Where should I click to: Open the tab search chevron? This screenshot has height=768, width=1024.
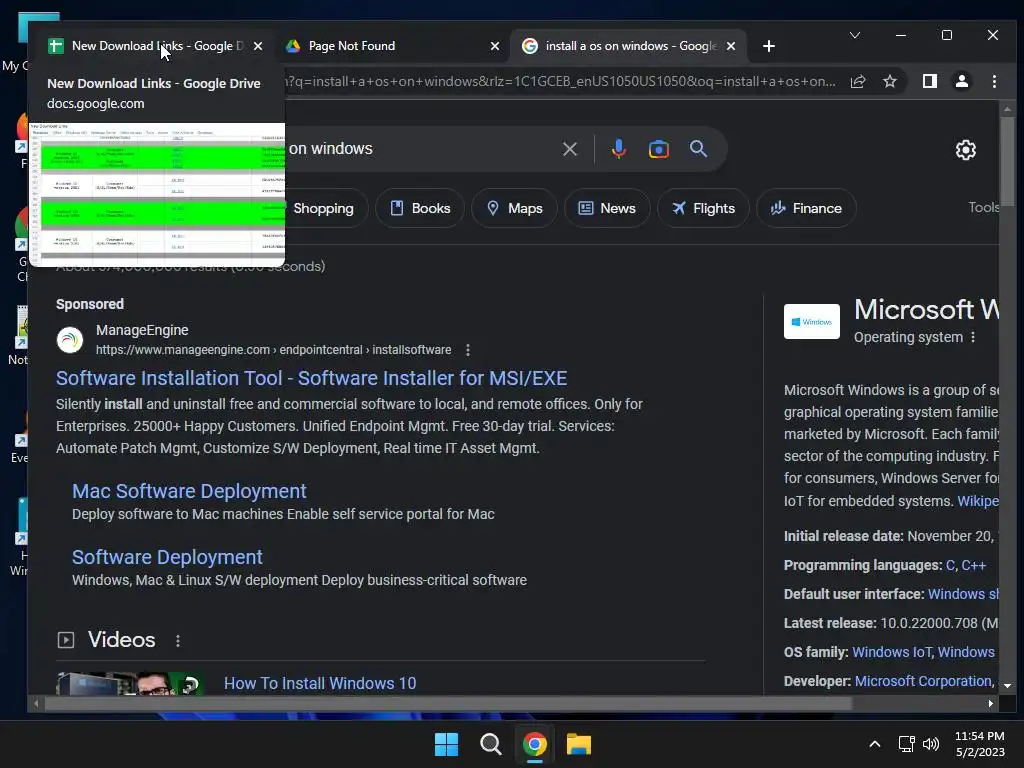point(855,35)
